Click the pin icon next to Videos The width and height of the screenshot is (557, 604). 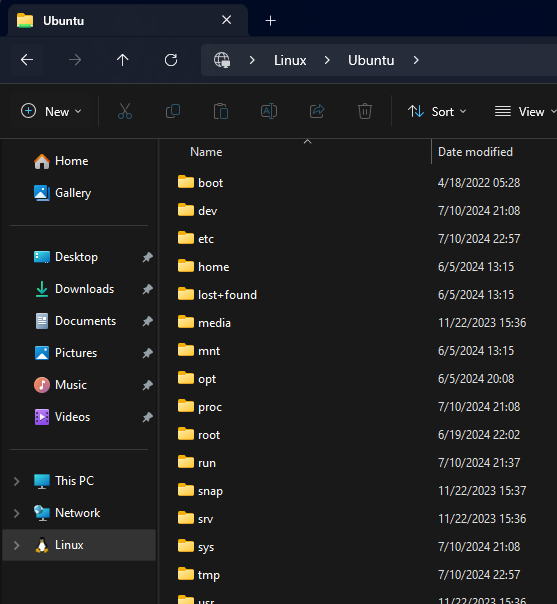pos(148,417)
